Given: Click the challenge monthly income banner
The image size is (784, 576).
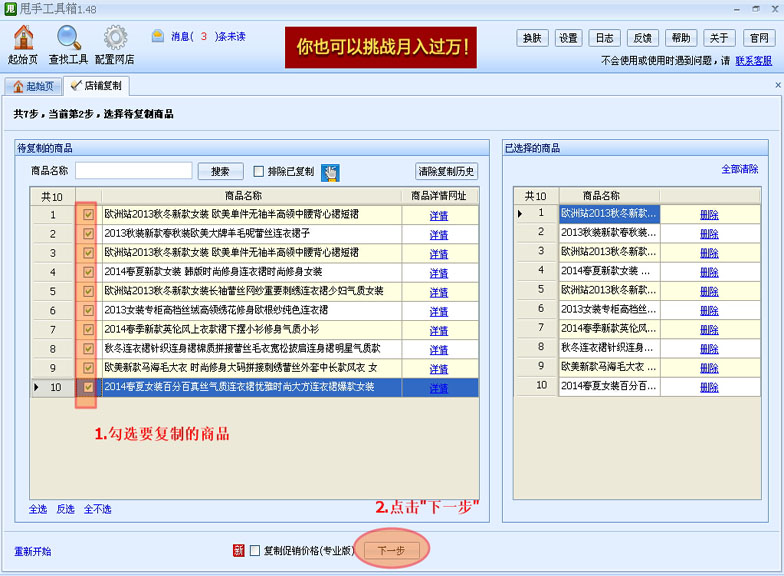Looking at the screenshot, I should click(x=380, y=48).
